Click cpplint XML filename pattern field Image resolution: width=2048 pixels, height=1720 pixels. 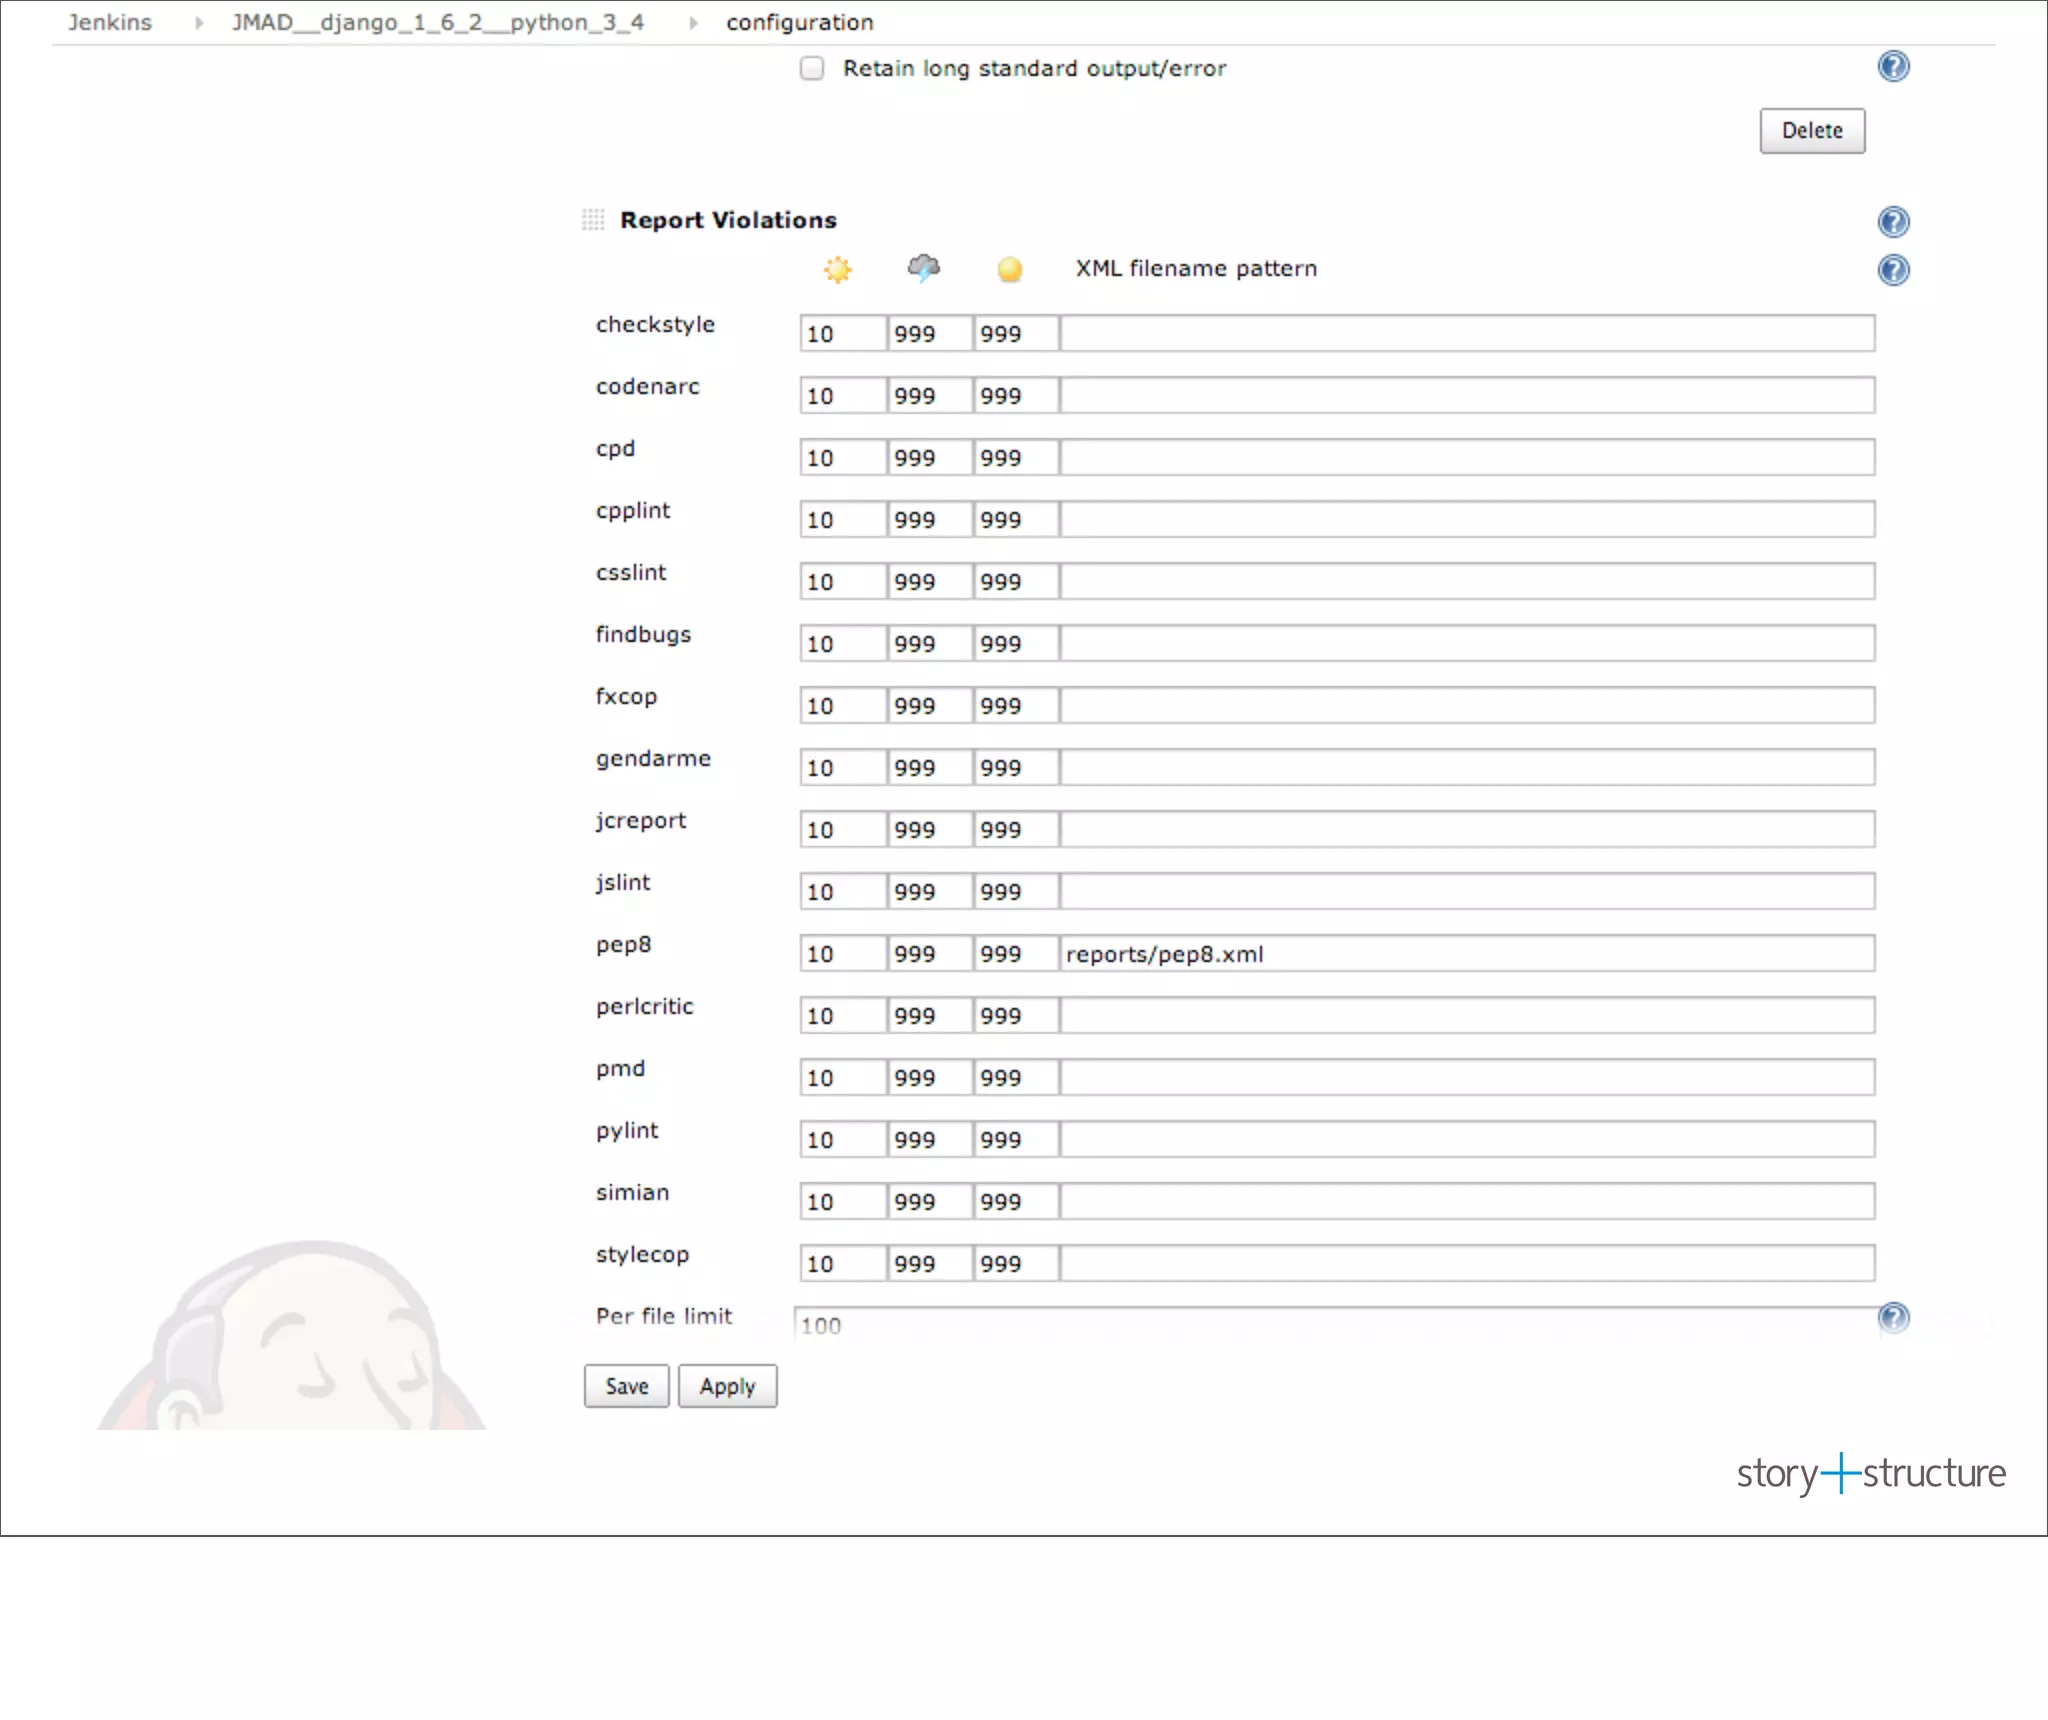click(1467, 520)
